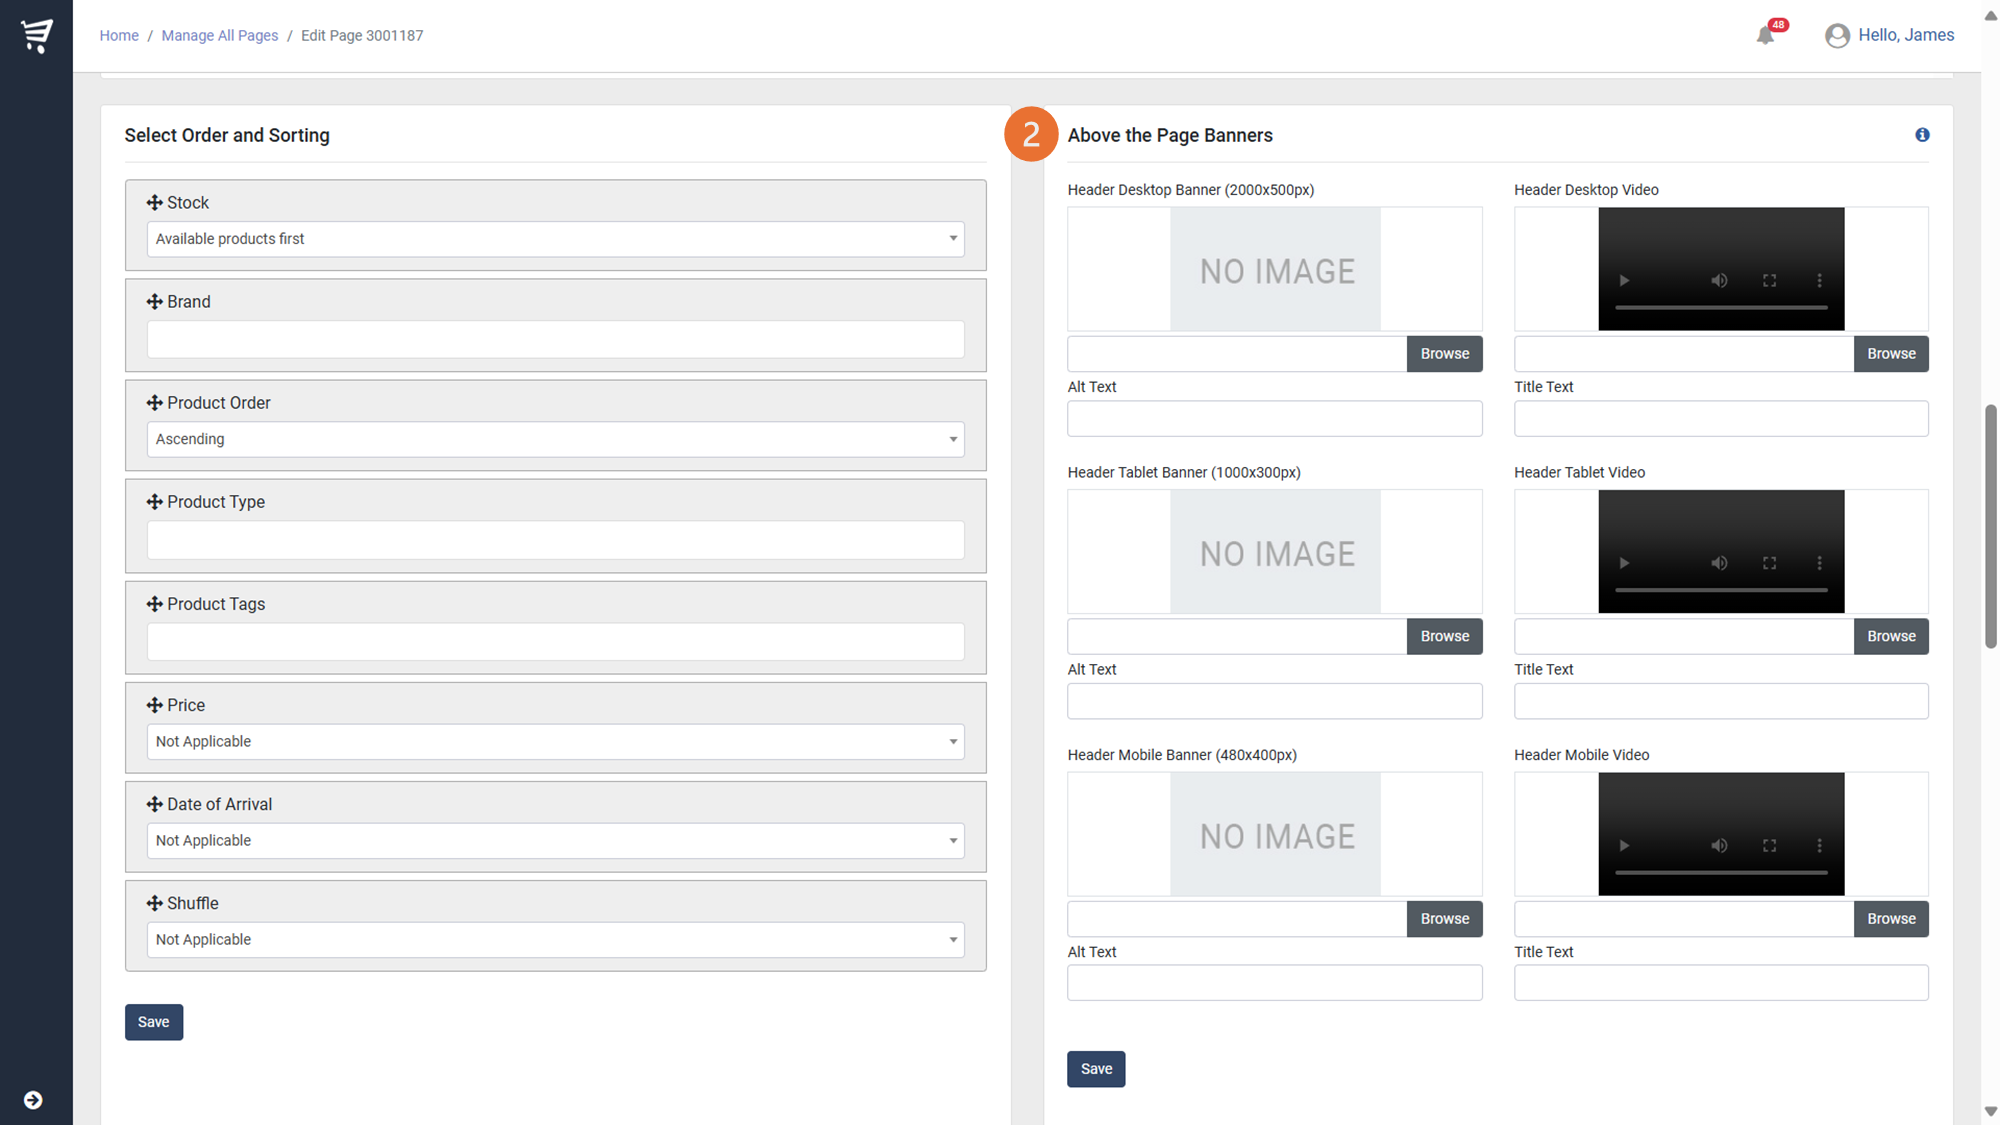This screenshot has width=2000, height=1125.
Task: Browse for Header Desktop Banner image
Action: coord(1444,354)
